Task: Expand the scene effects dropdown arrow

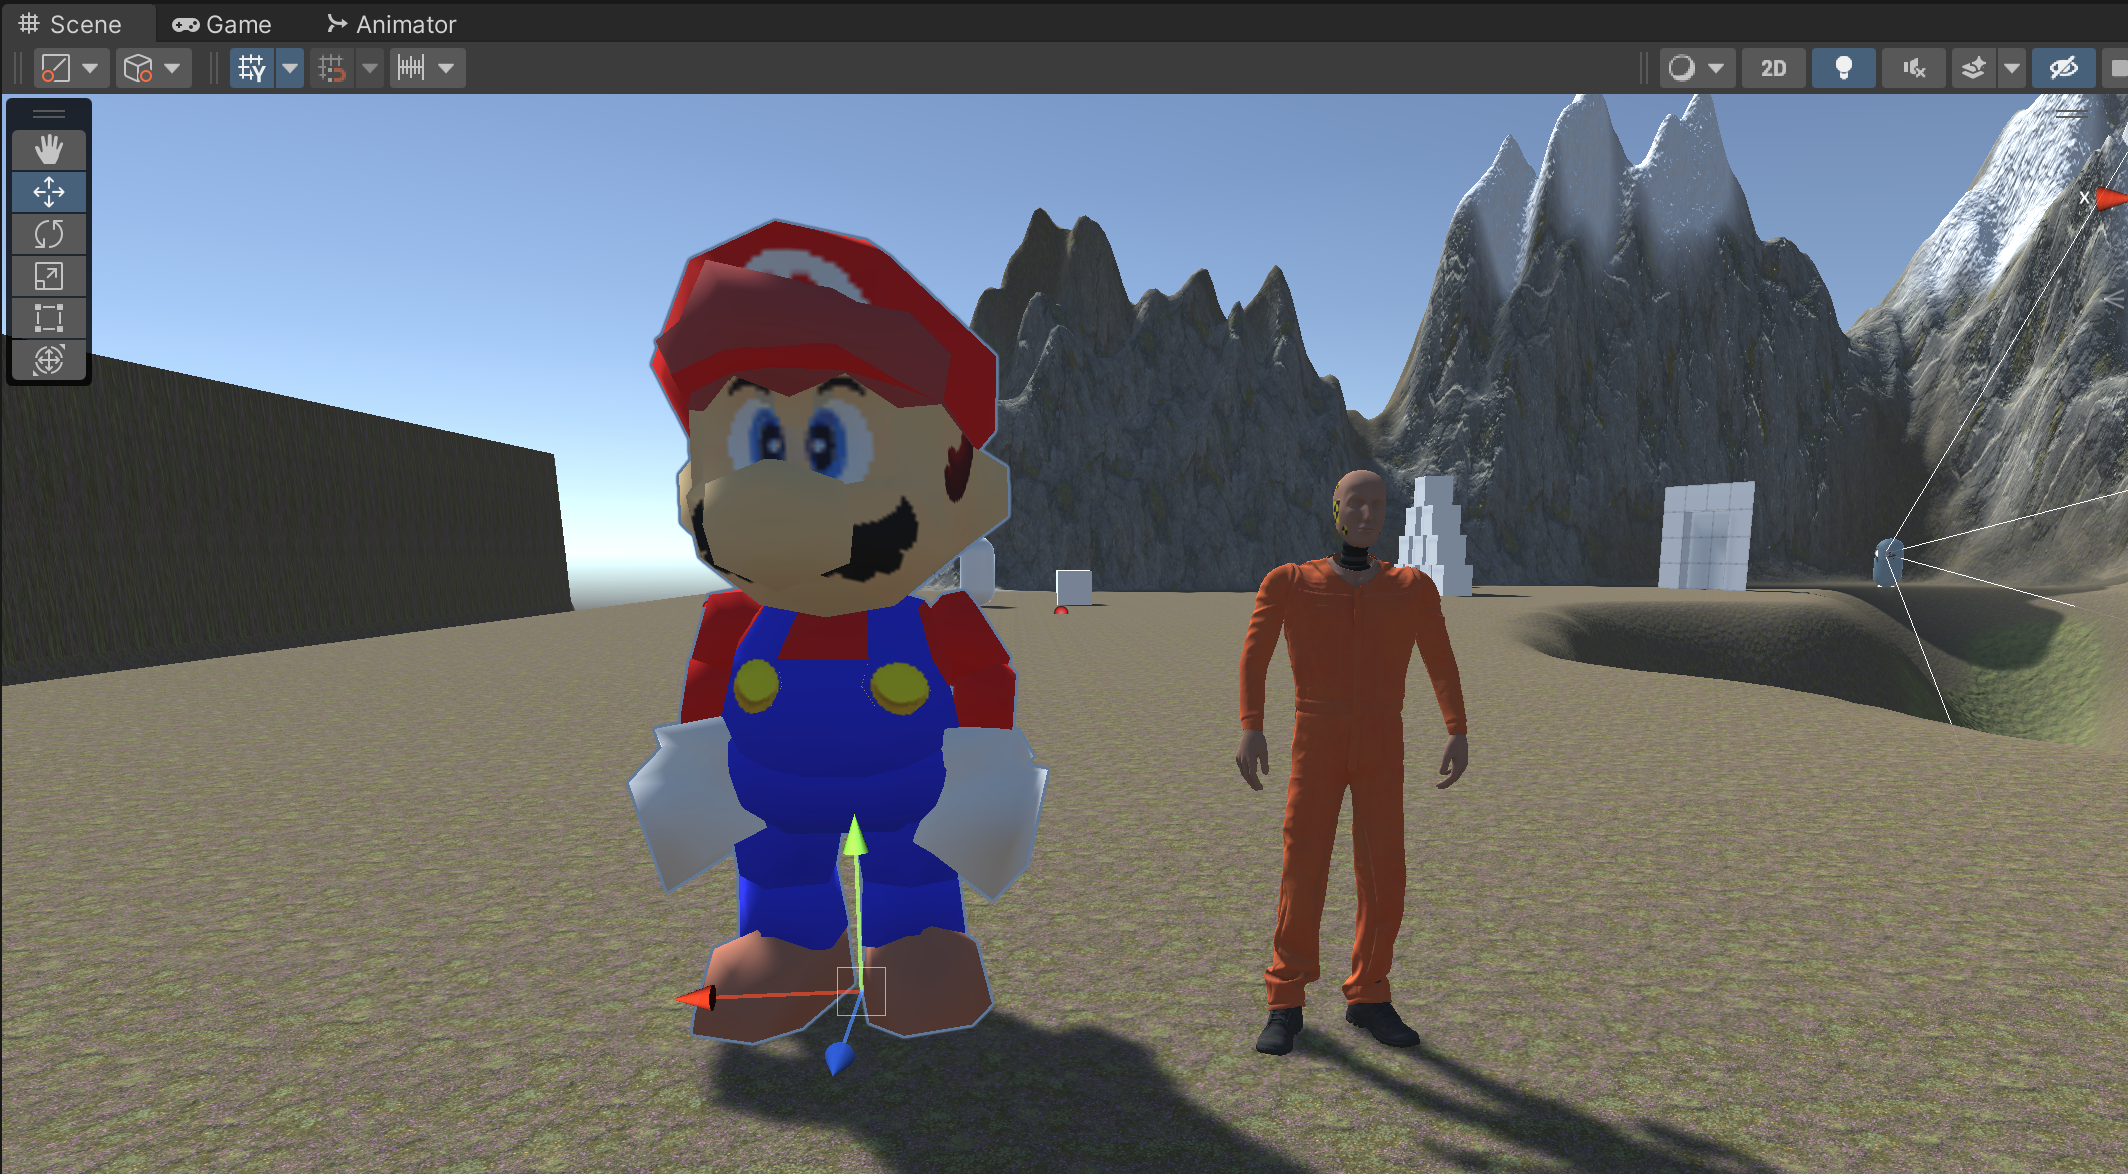Action: click(x=2012, y=68)
